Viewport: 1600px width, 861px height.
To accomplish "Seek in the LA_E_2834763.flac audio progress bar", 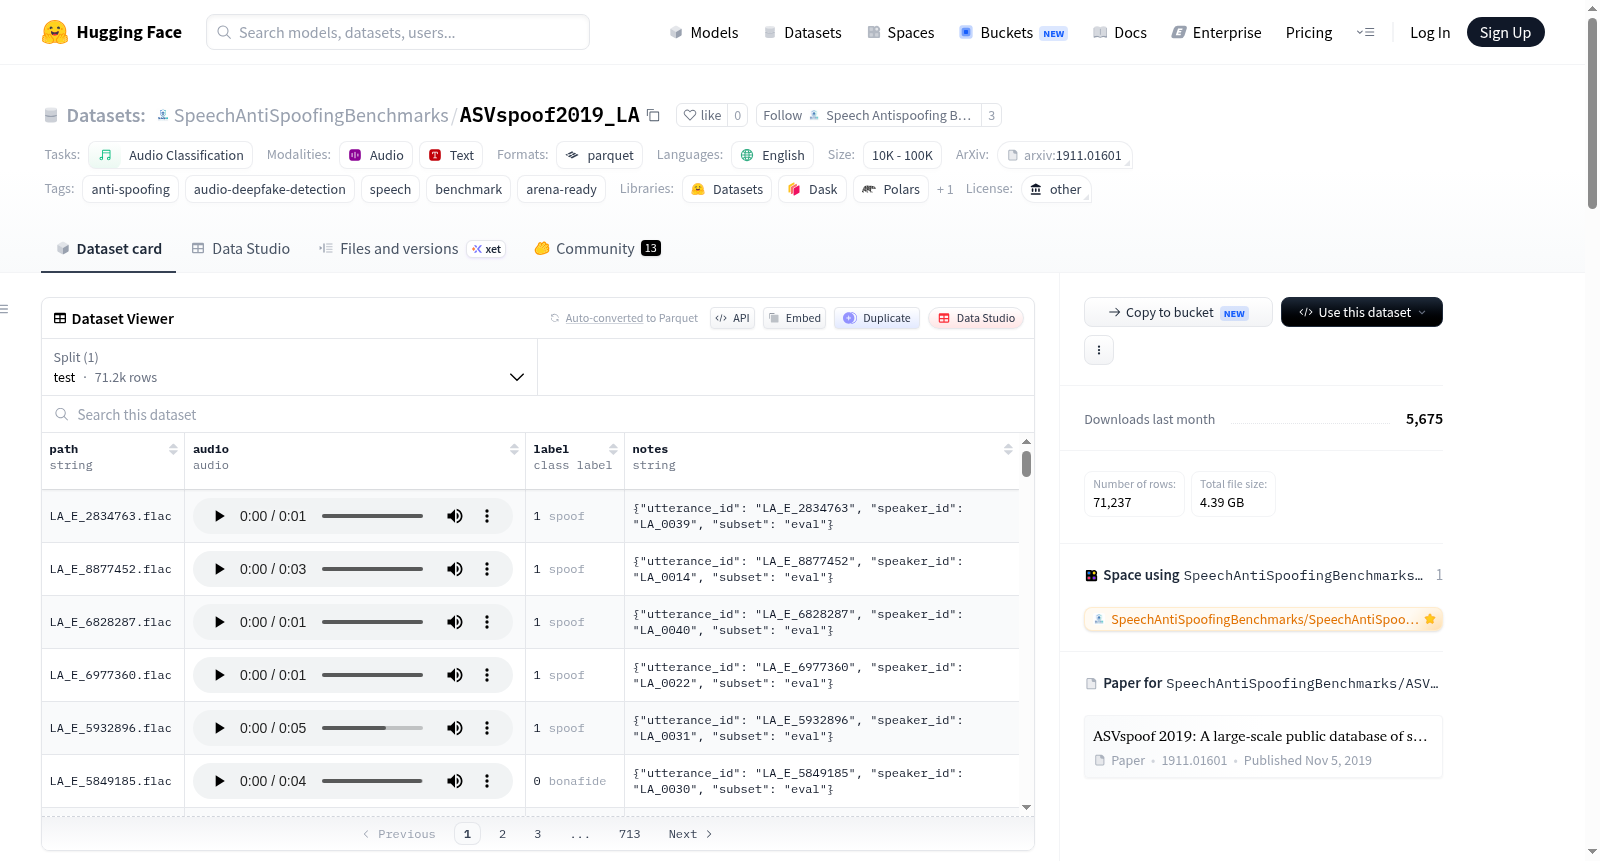I will [372, 516].
